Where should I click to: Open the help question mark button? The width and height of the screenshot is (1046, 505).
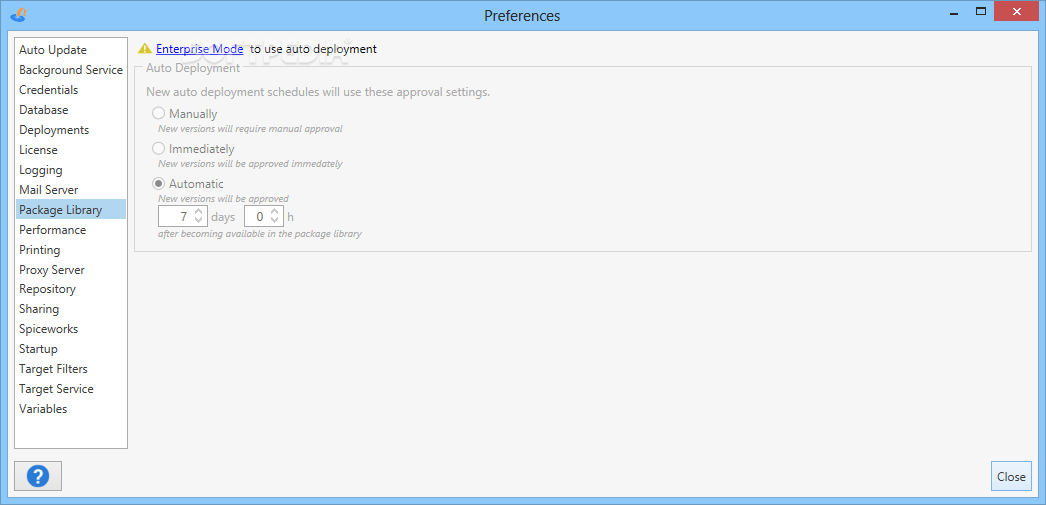pos(38,476)
